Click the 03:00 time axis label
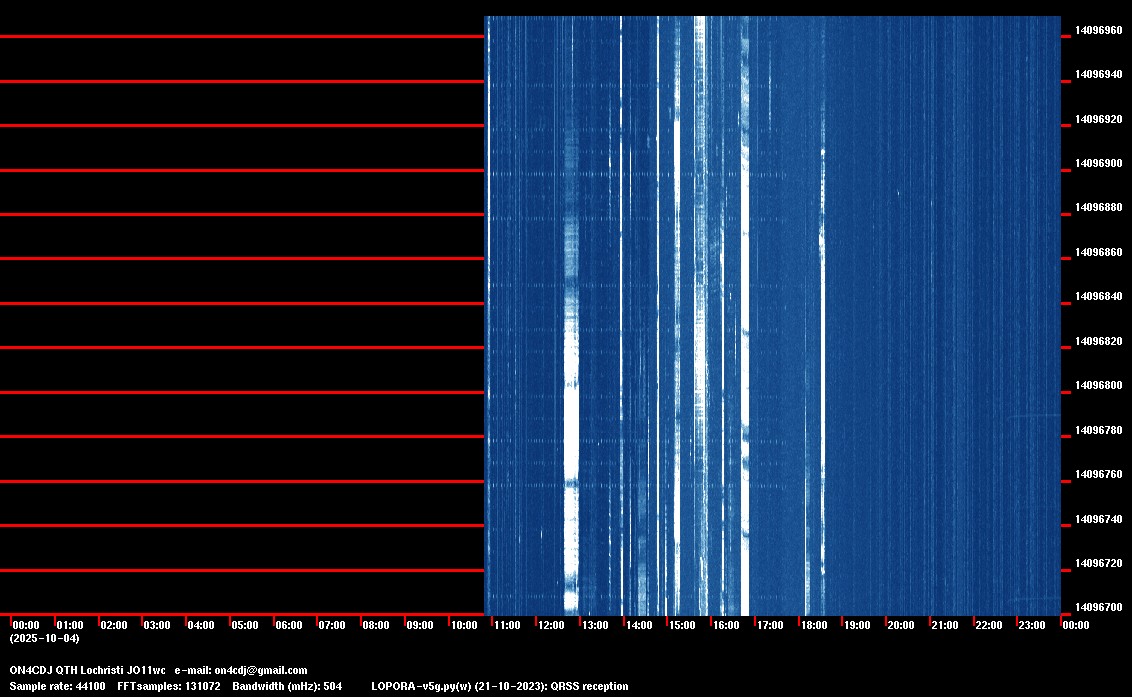1132x697 pixels. (157, 625)
